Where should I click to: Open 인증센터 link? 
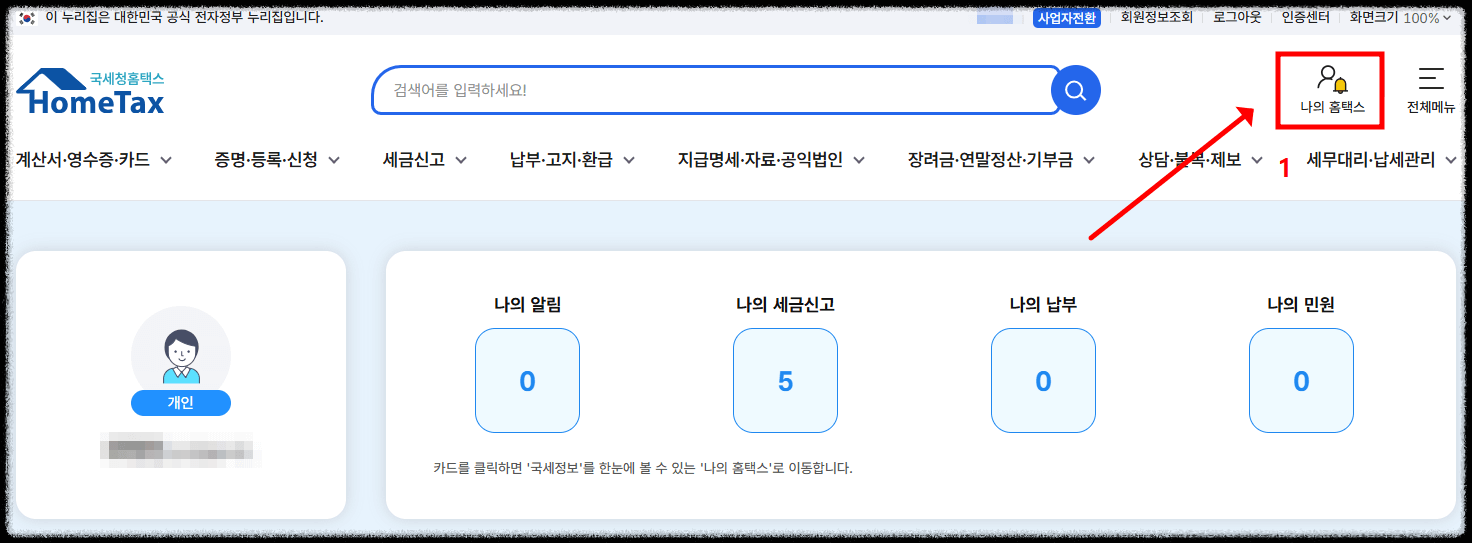pos(1305,18)
